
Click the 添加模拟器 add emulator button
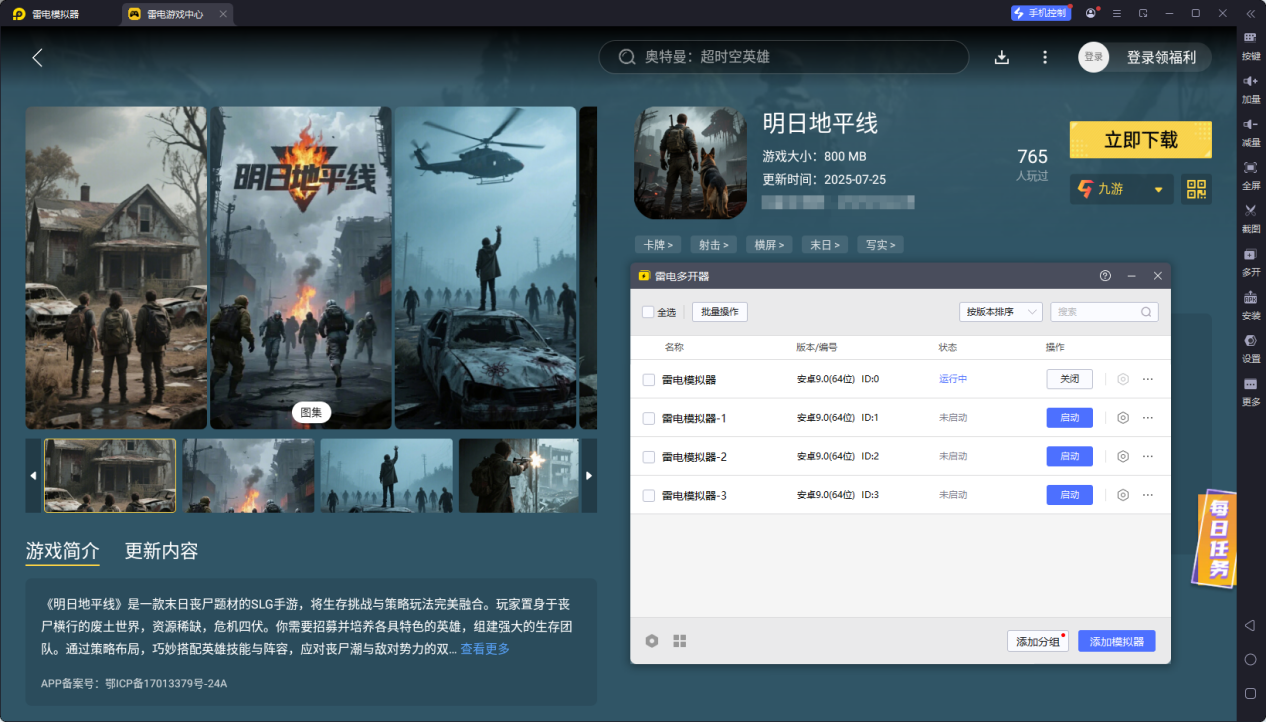pos(1117,642)
